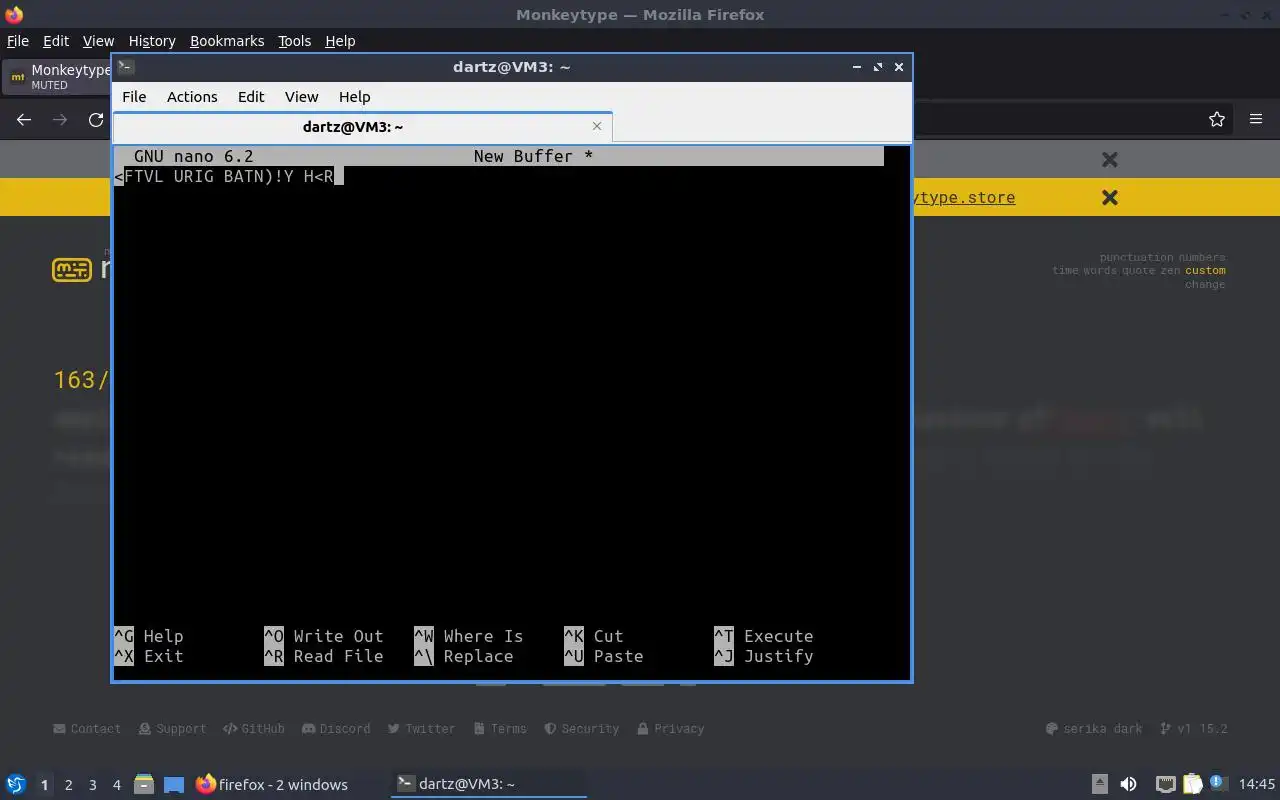Click change custom text button
Screen dimensions: 1280x800
(1205, 284)
